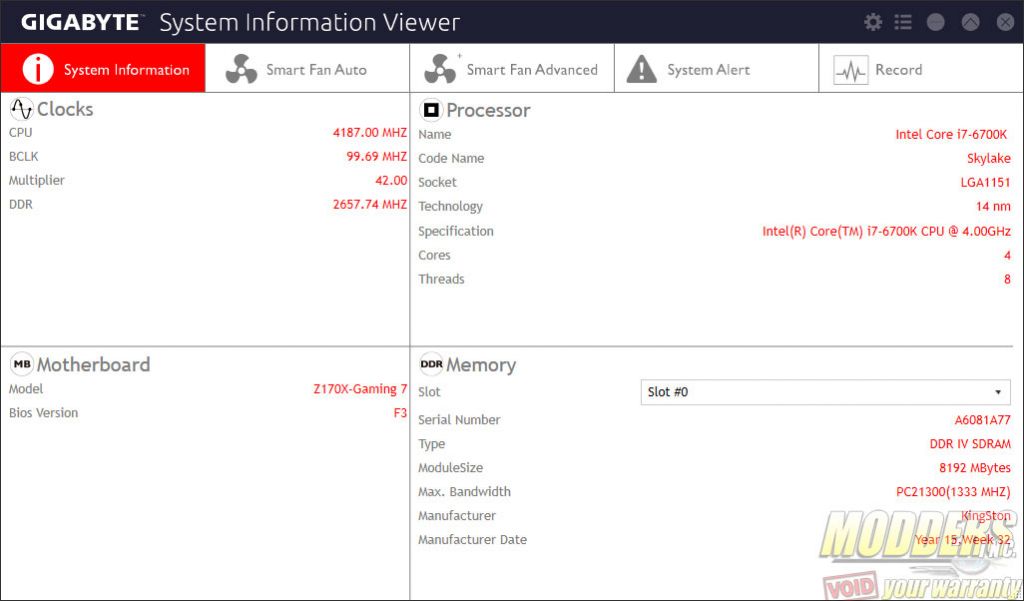Image resolution: width=1024 pixels, height=601 pixels.
Task: Click the System Information Viewer title text
Action: click(x=310, y=23)
